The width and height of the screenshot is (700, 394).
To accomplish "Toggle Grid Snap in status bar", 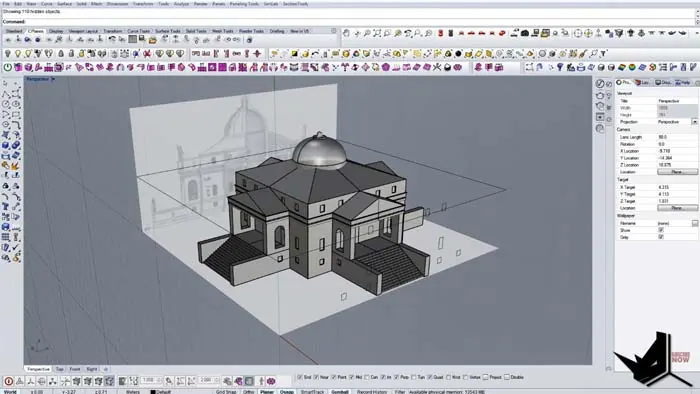I will pos(226,392).
